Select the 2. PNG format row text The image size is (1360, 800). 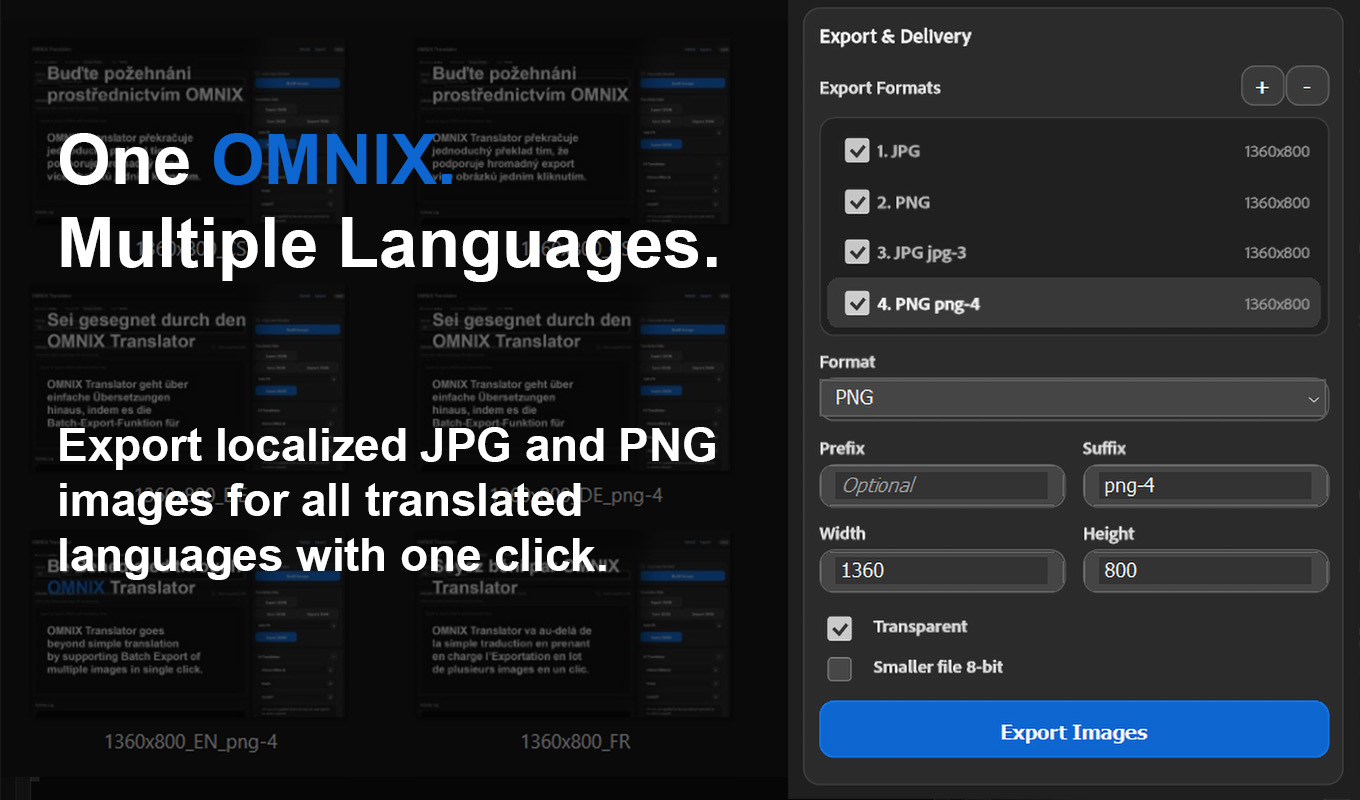tap(903, 202)
